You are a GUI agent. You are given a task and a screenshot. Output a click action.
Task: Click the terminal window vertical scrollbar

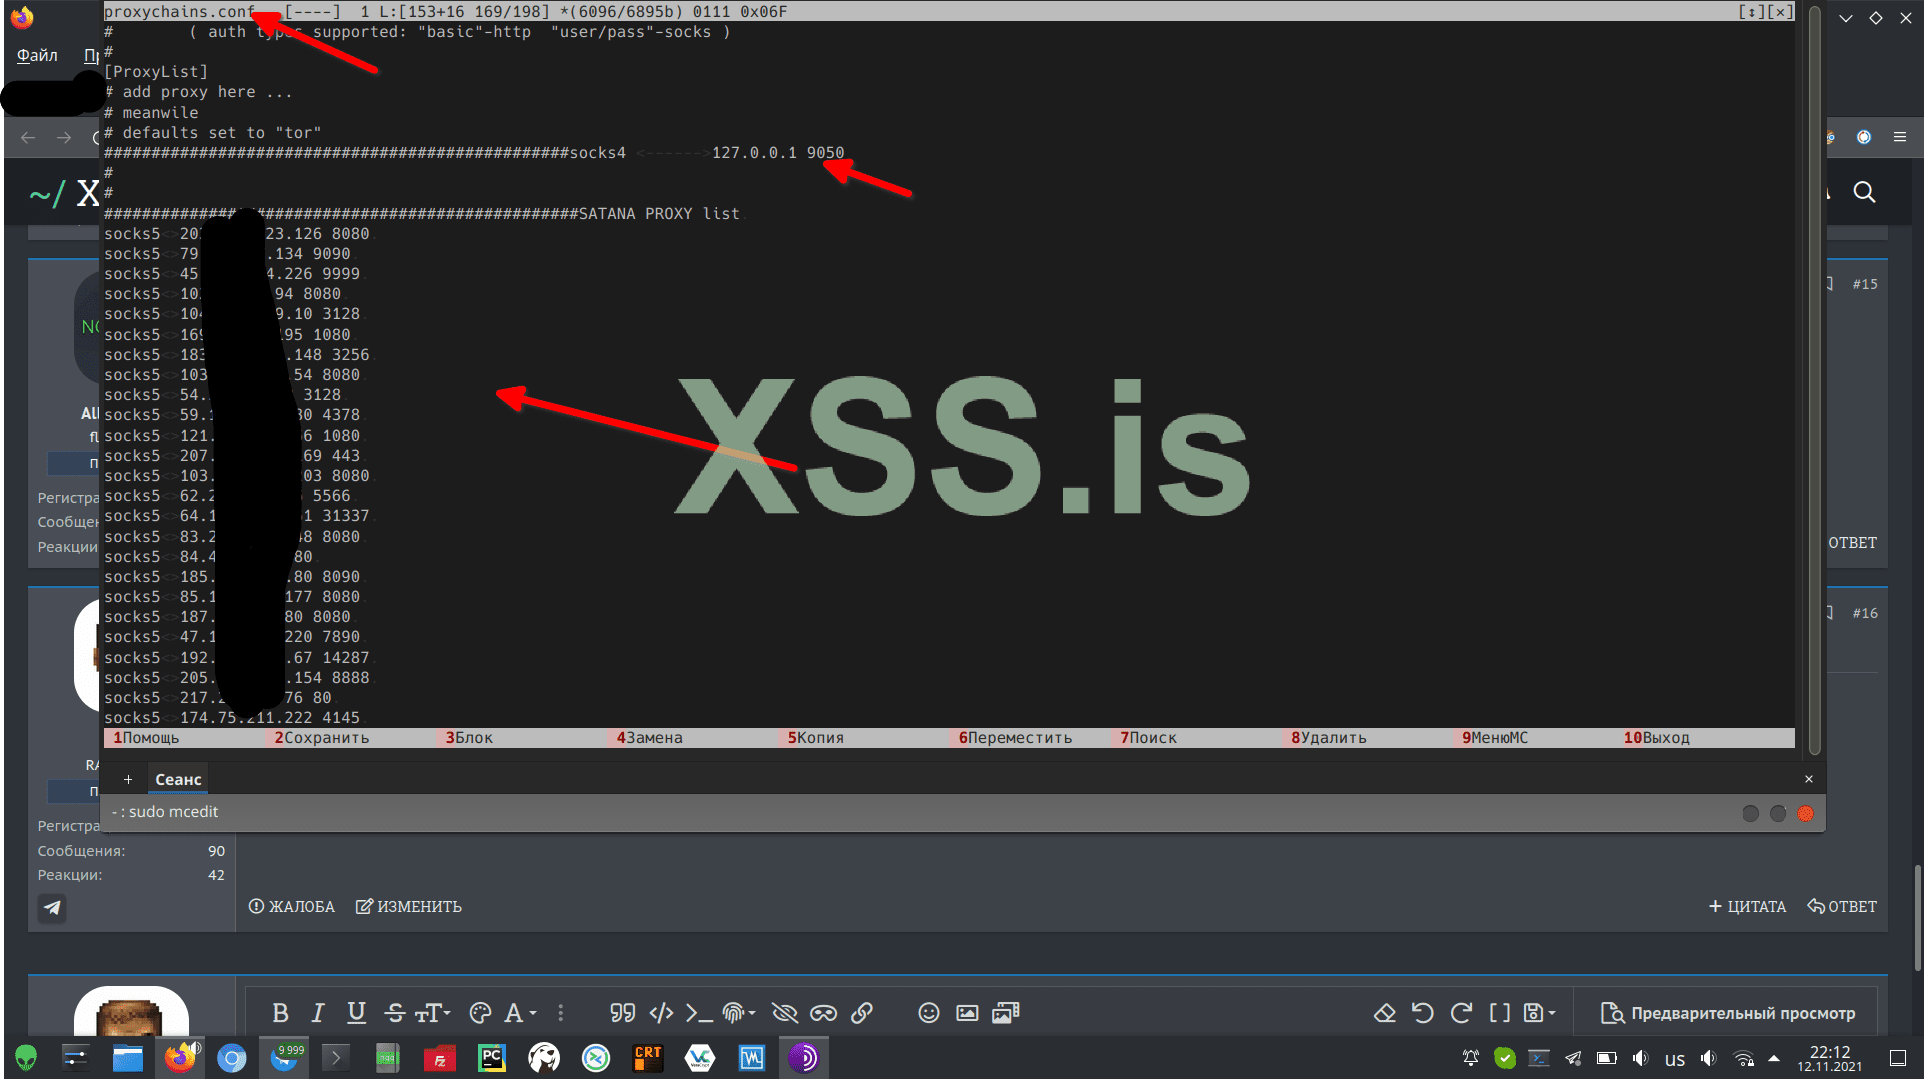pos(1814,380)
